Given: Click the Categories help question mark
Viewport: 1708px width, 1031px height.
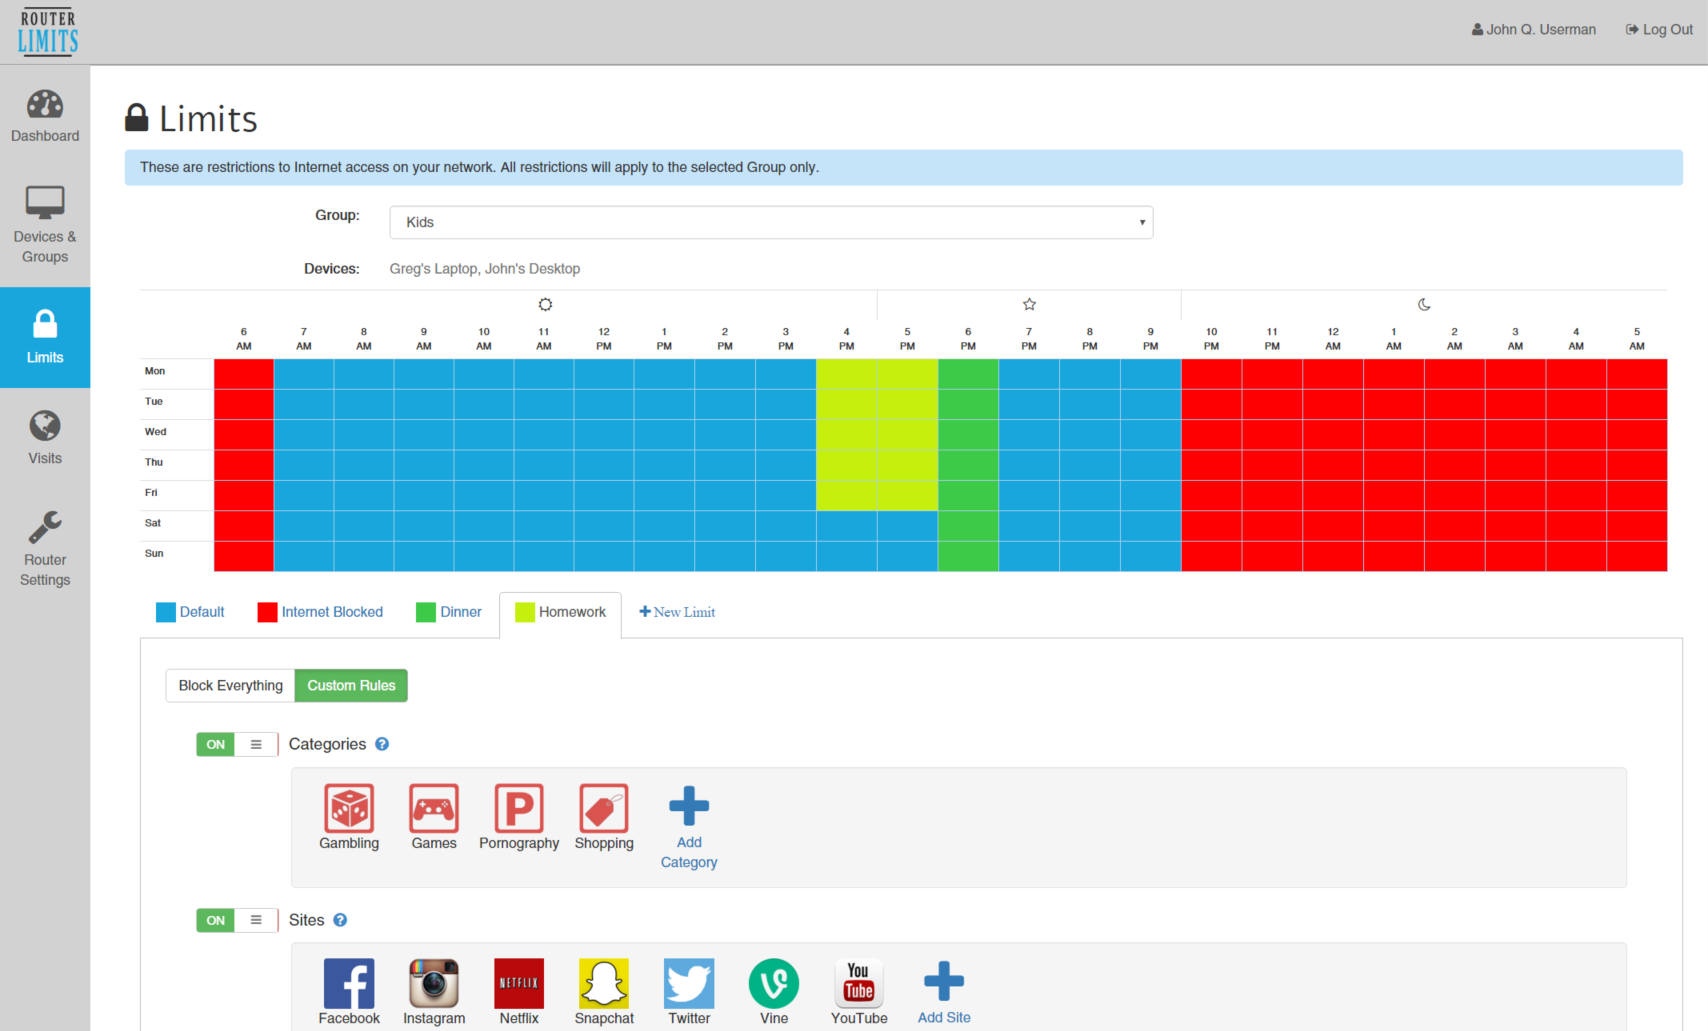Looking at the screenshot, I should tap(382, 744).
